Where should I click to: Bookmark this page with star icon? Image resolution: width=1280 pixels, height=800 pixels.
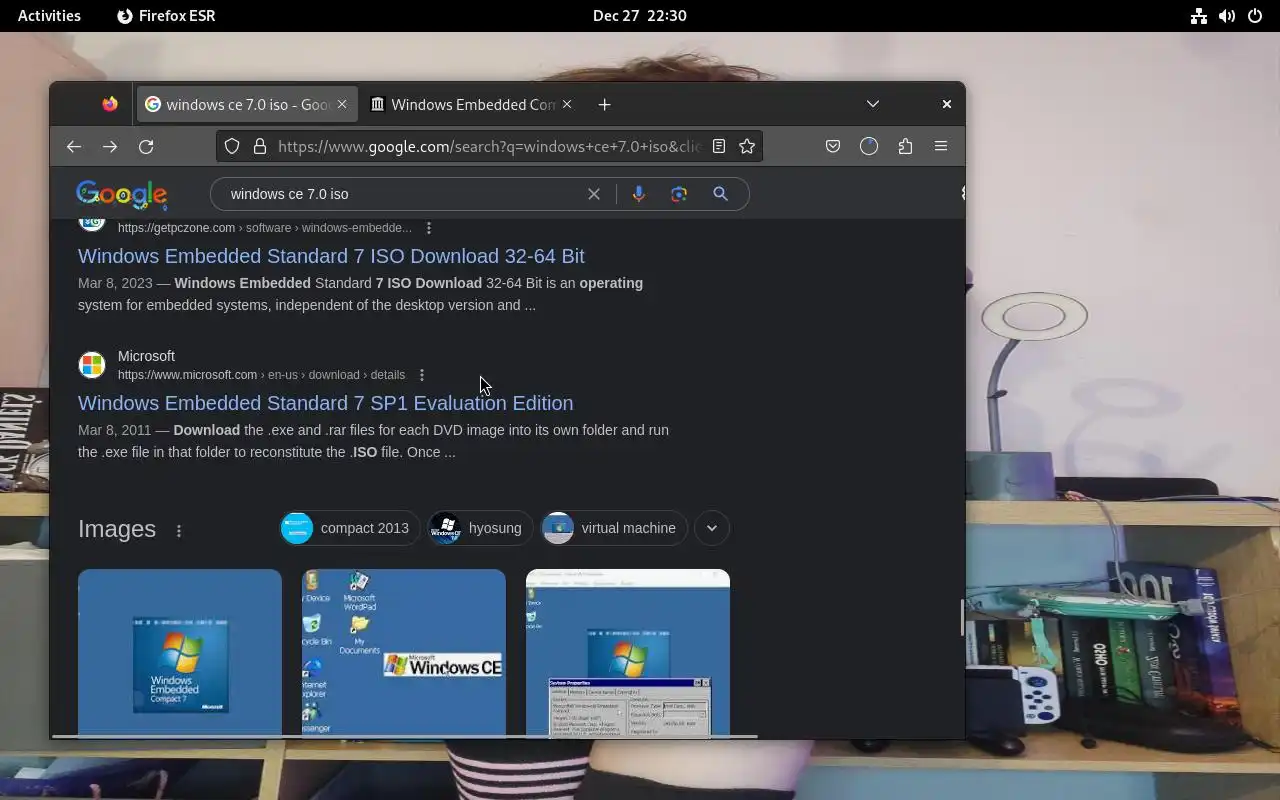pyautogui.click(x=747, y=146)
